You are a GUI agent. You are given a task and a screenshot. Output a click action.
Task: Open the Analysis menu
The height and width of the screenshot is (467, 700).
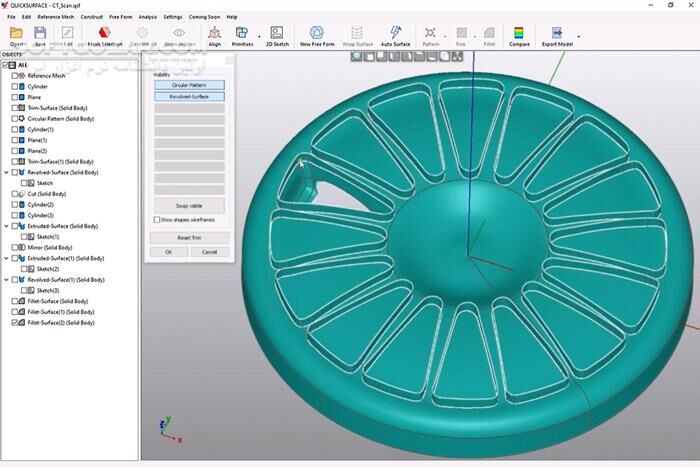[147, 17]
